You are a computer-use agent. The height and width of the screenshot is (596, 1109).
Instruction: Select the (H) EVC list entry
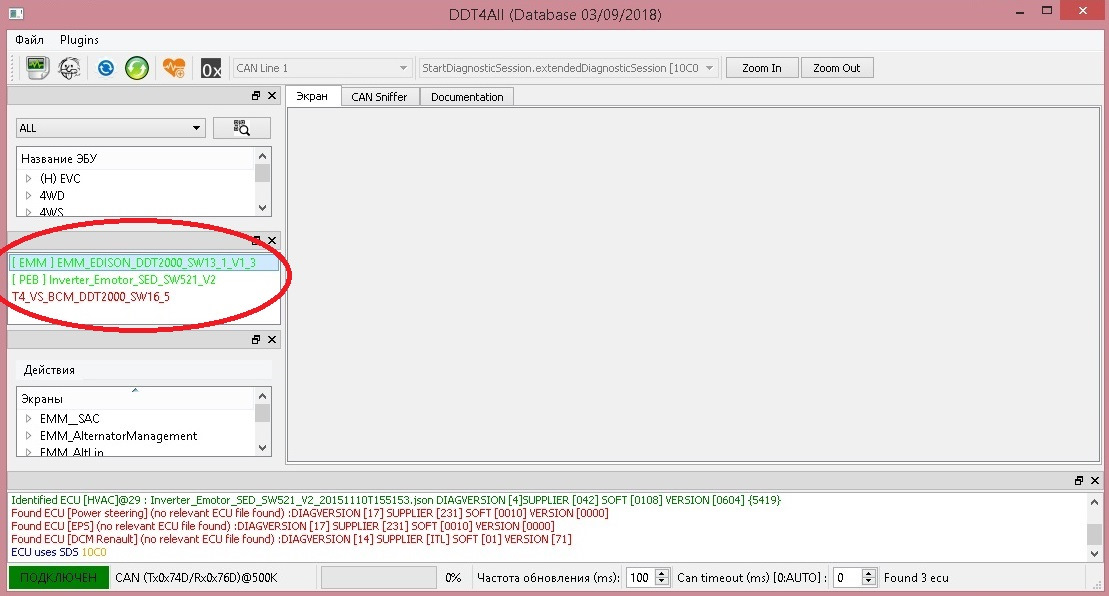(x=60, y=178)
